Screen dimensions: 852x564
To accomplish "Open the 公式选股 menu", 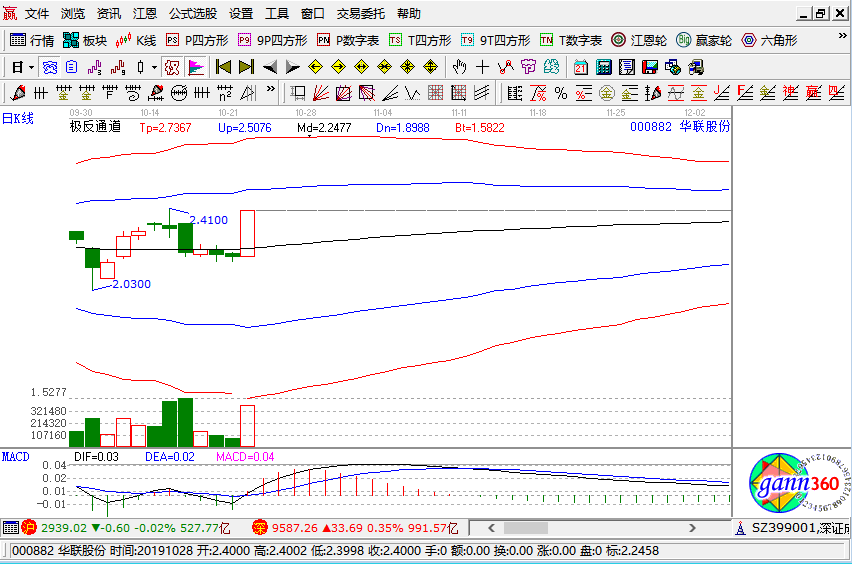I will (x=192, y=14).
